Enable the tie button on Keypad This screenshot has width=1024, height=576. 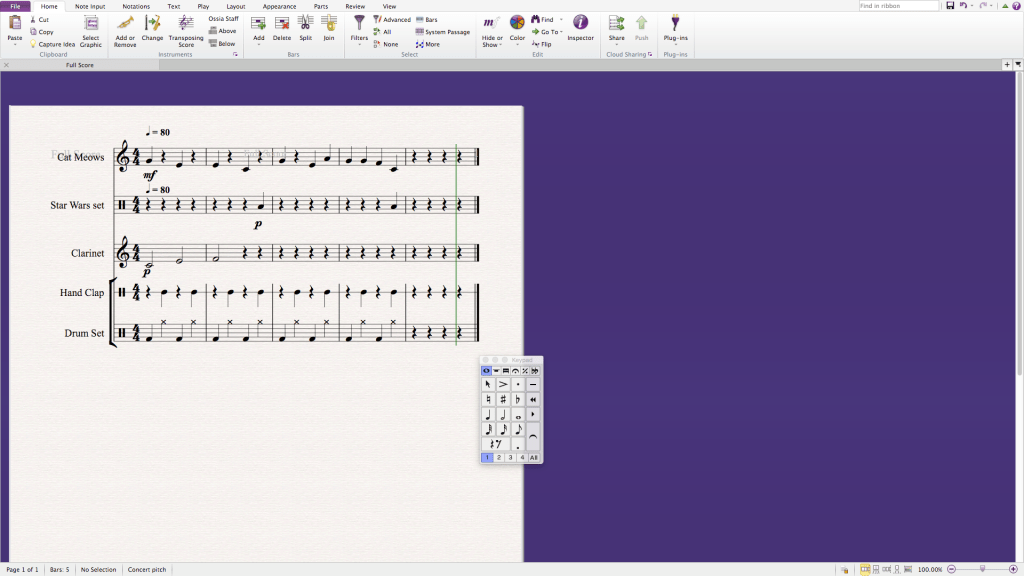coord(533,436)
